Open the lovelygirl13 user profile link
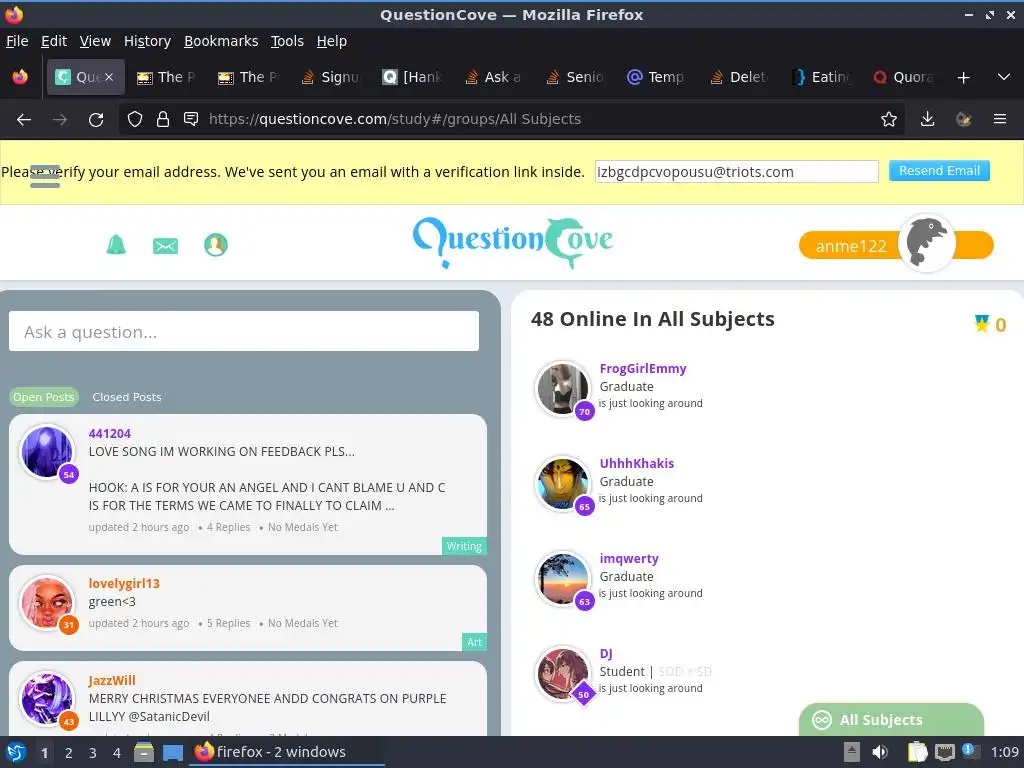The height and width of the screenshot is (768, 1024). (124, 583)
